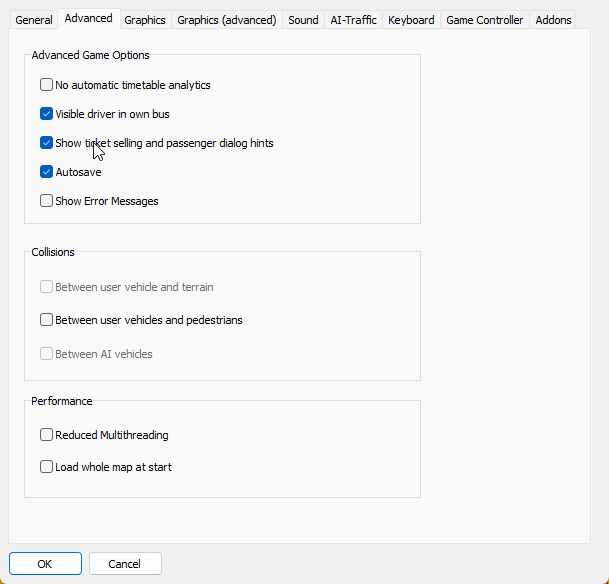Select the Game Controller tab
This screenshot has height=584, width=609.
pos(484,20)
